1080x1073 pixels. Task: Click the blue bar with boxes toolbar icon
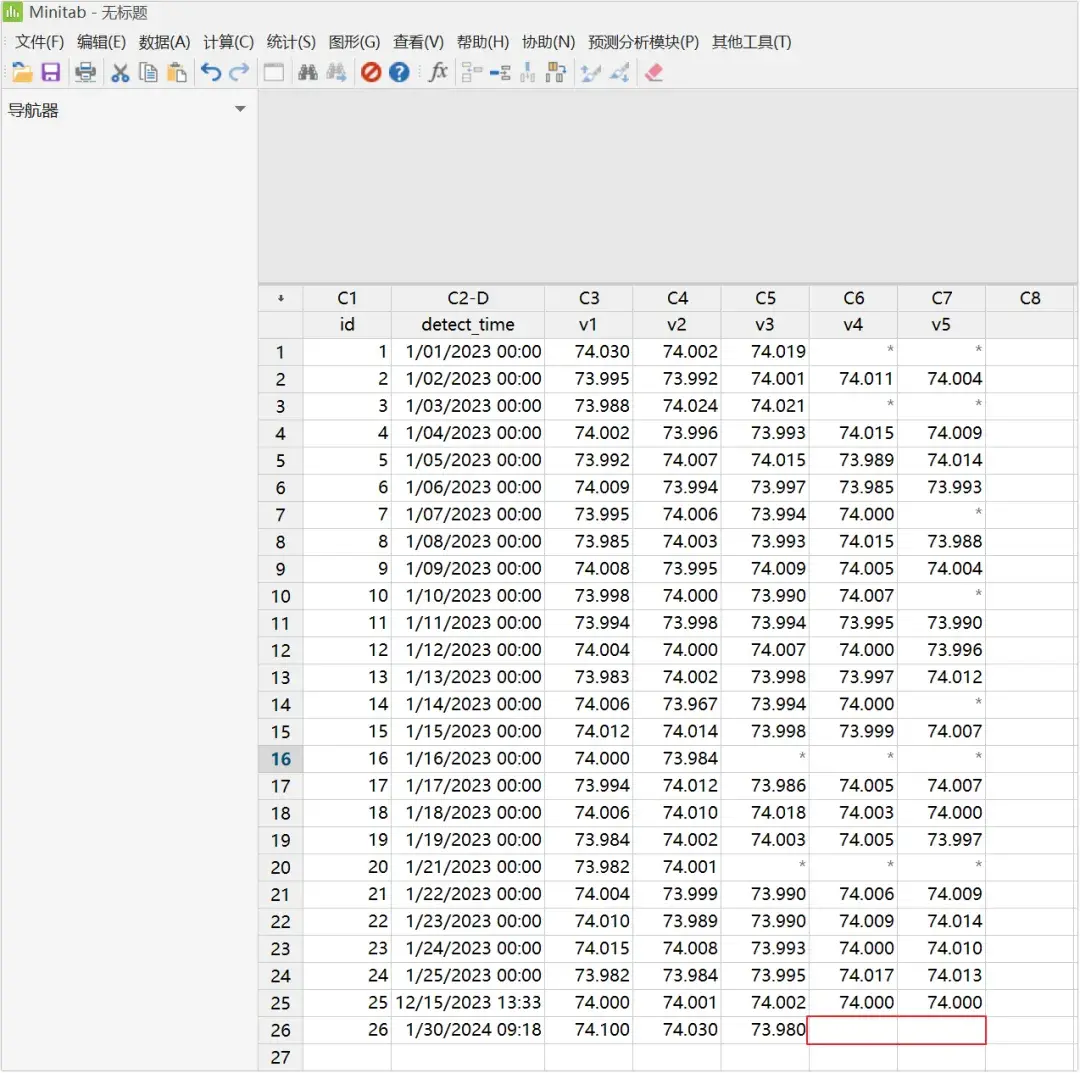click(x=500, y=72)
